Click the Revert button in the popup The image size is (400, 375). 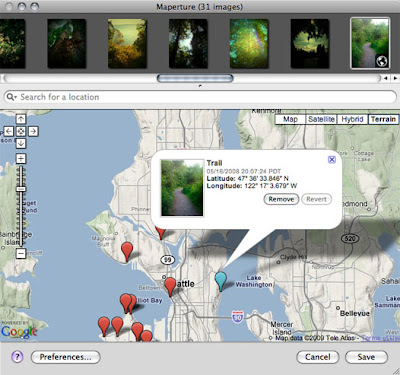pos(317,199)
